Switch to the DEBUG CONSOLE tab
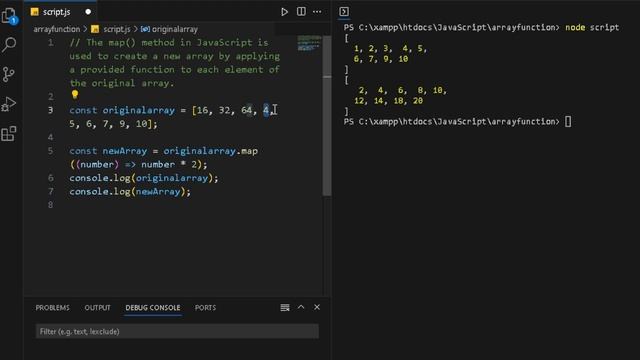Viewport: 640px width, 360px height. point(153,308)
